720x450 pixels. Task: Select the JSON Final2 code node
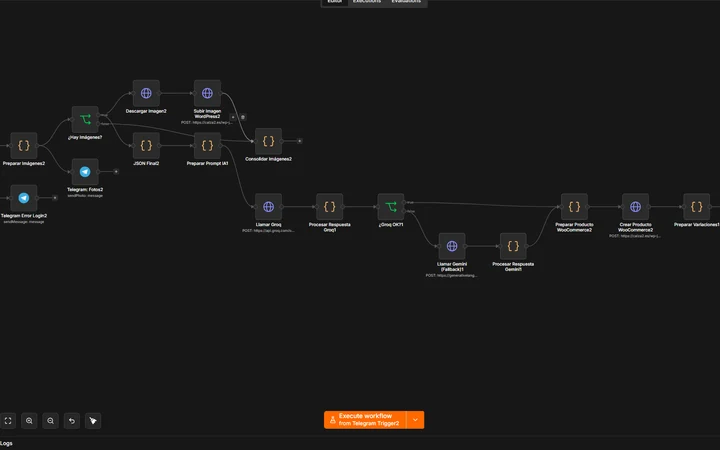[x=146, y=146]
